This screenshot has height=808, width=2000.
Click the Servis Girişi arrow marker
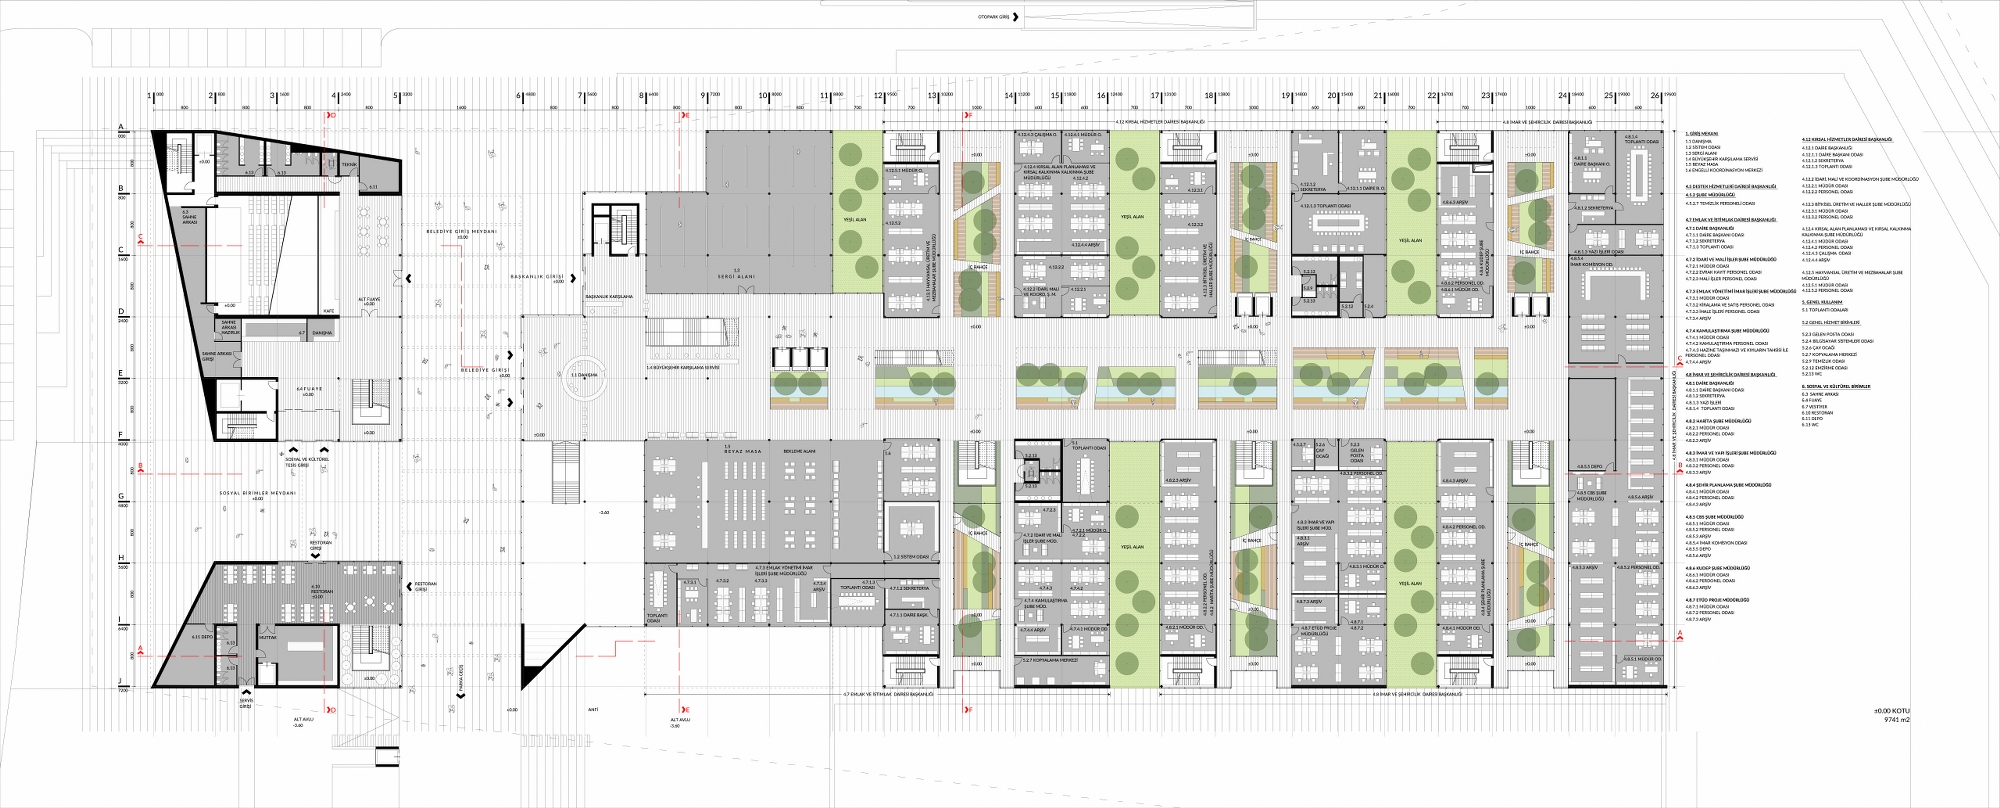coord(246,694)
